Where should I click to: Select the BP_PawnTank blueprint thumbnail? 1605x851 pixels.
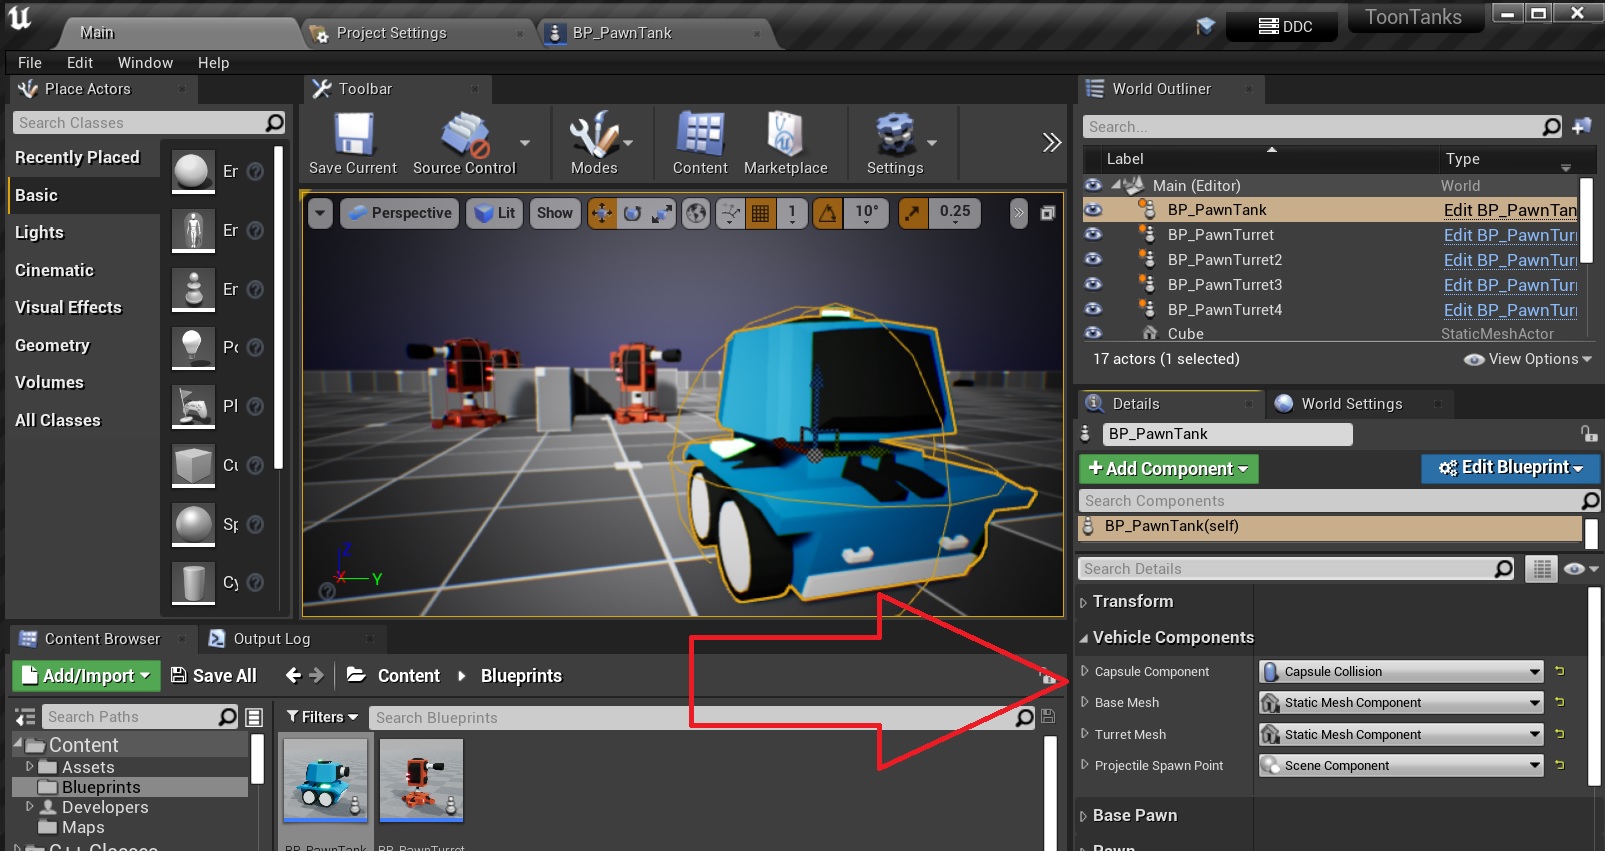point(325,780)
